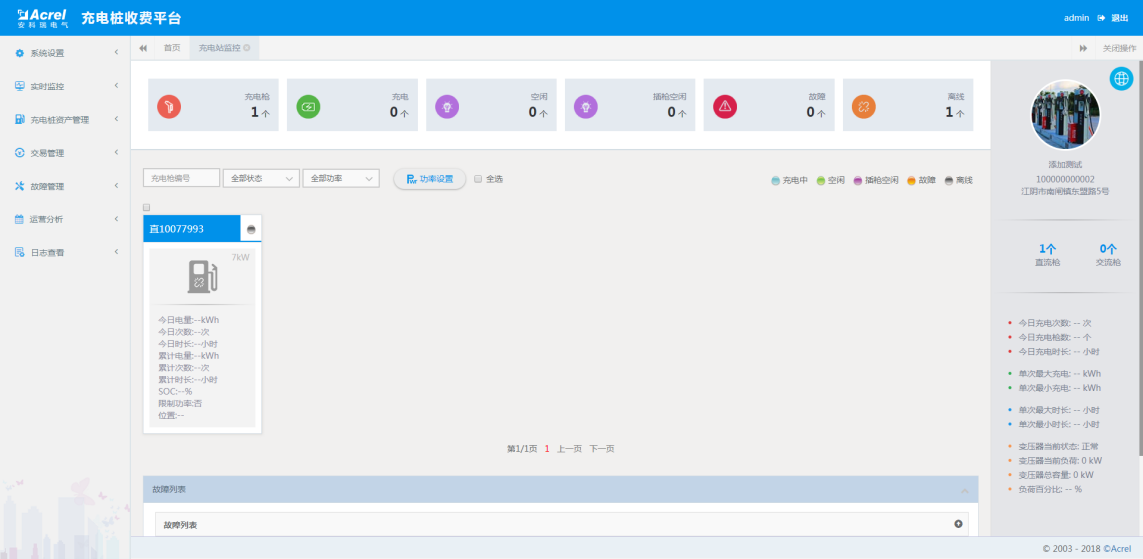Click the 退出 logout icon
Viewport: 1143px width, 559px height.
(x=1101, y=17)
